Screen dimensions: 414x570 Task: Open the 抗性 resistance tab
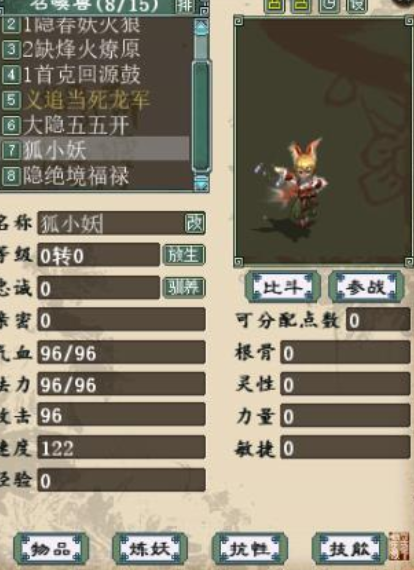250,549
